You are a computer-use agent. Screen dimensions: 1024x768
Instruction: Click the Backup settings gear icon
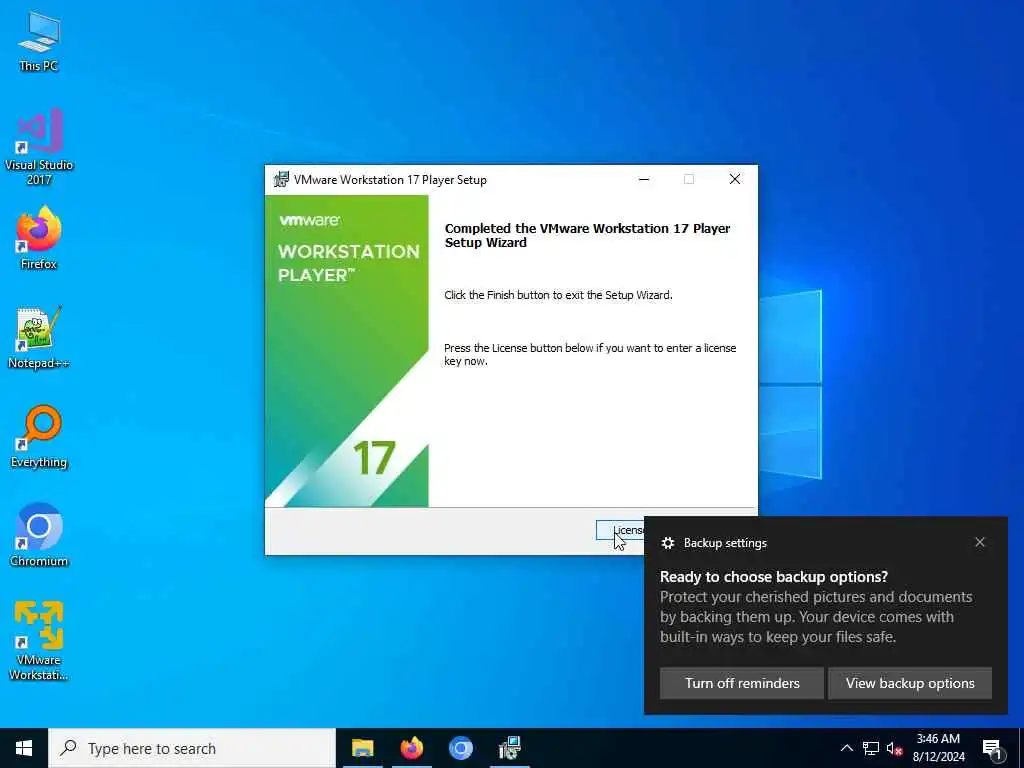pyautogui.click(x=667, y=543)
